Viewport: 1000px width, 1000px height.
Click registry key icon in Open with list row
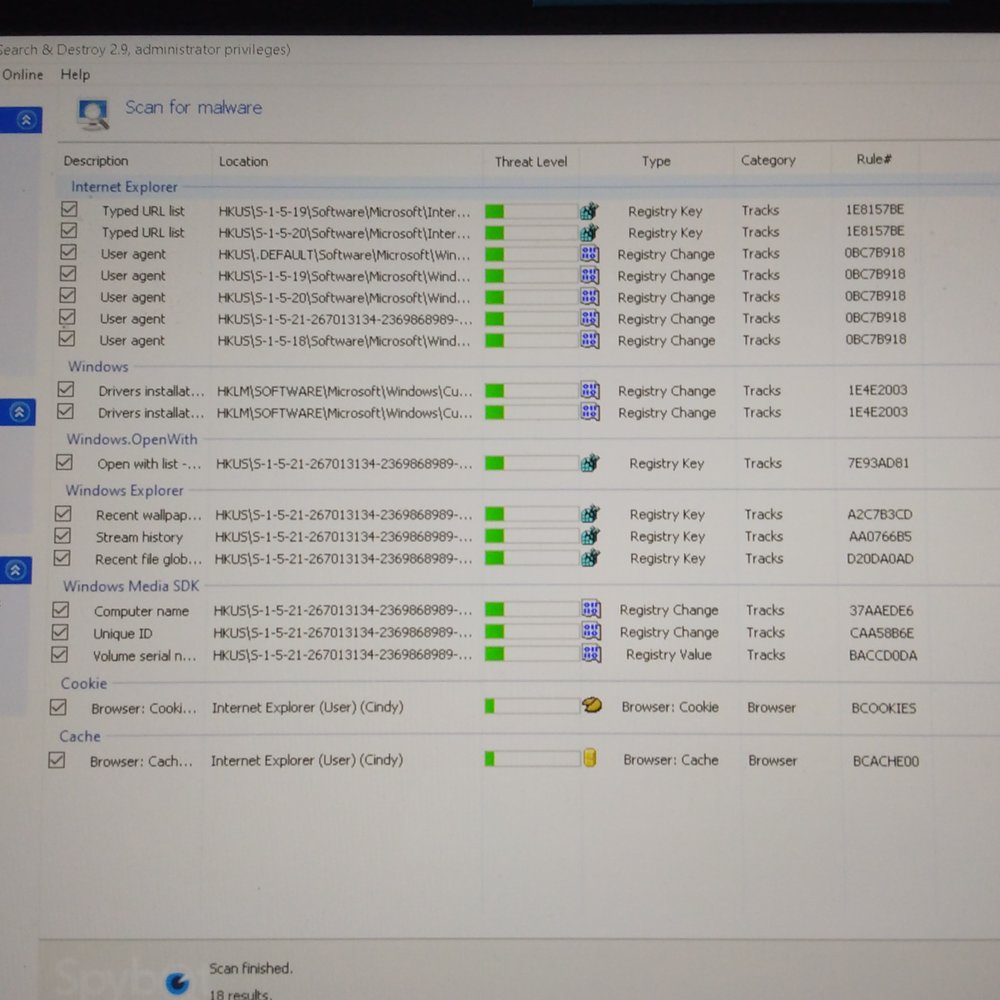590,463
